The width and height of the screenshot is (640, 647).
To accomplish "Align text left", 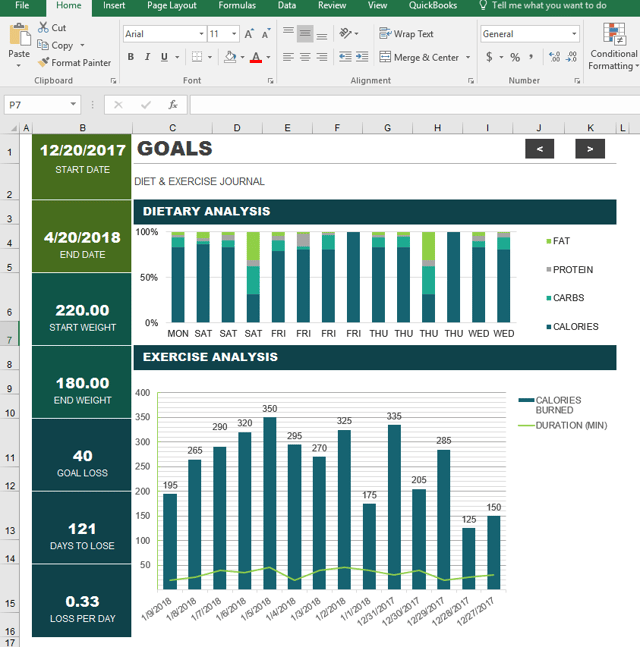I will point(288,57).
